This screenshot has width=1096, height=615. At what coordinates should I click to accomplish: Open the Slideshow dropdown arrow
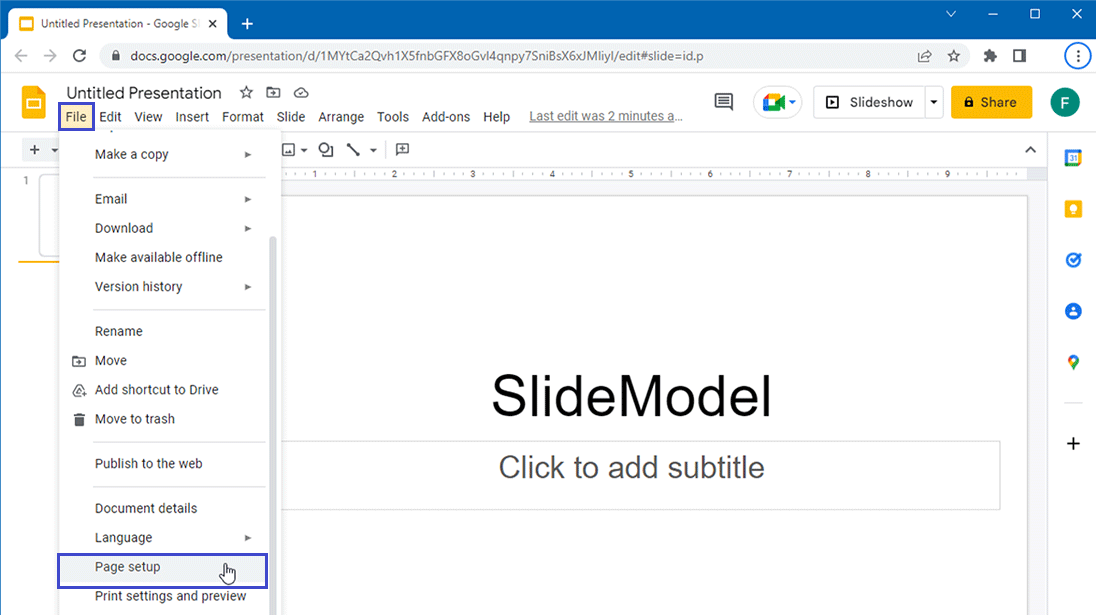(x=932, y=101)
